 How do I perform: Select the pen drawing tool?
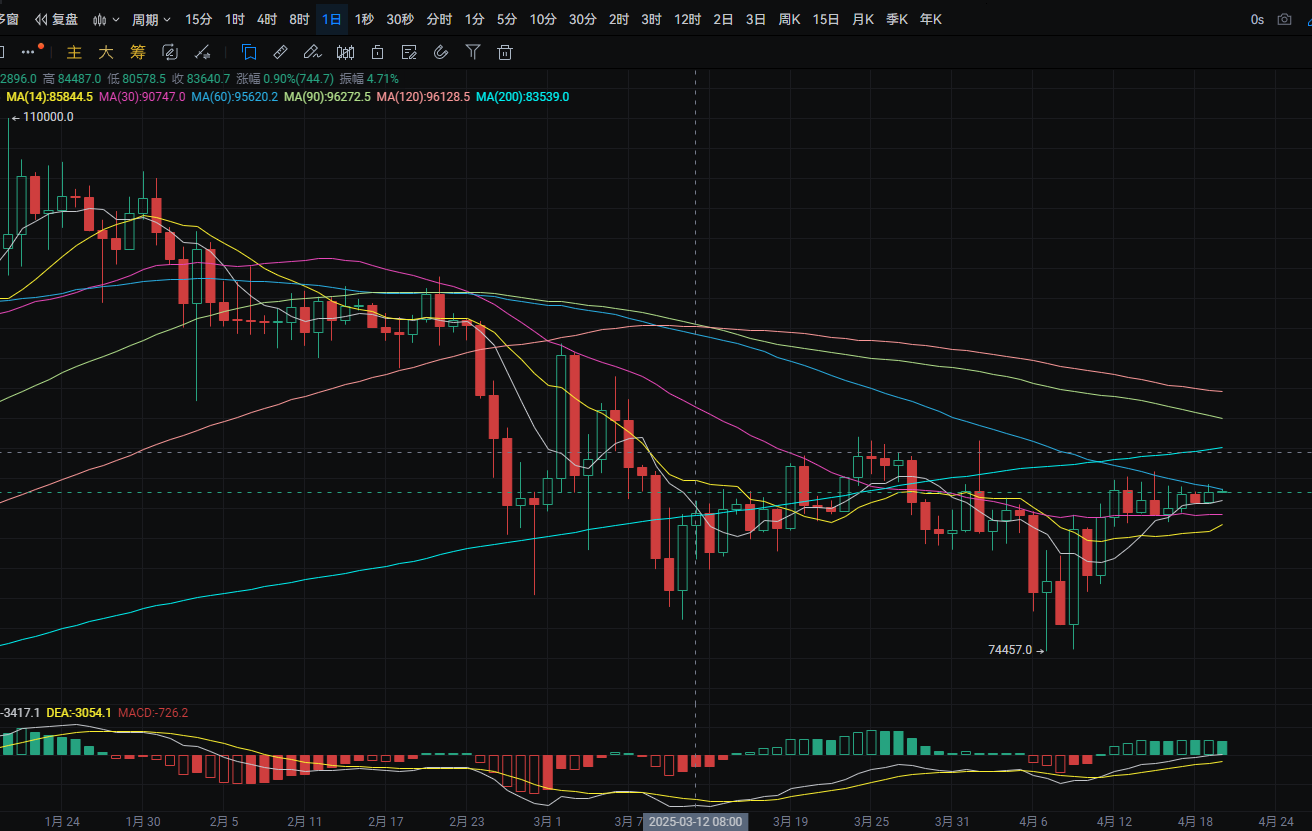coord(312,53)
